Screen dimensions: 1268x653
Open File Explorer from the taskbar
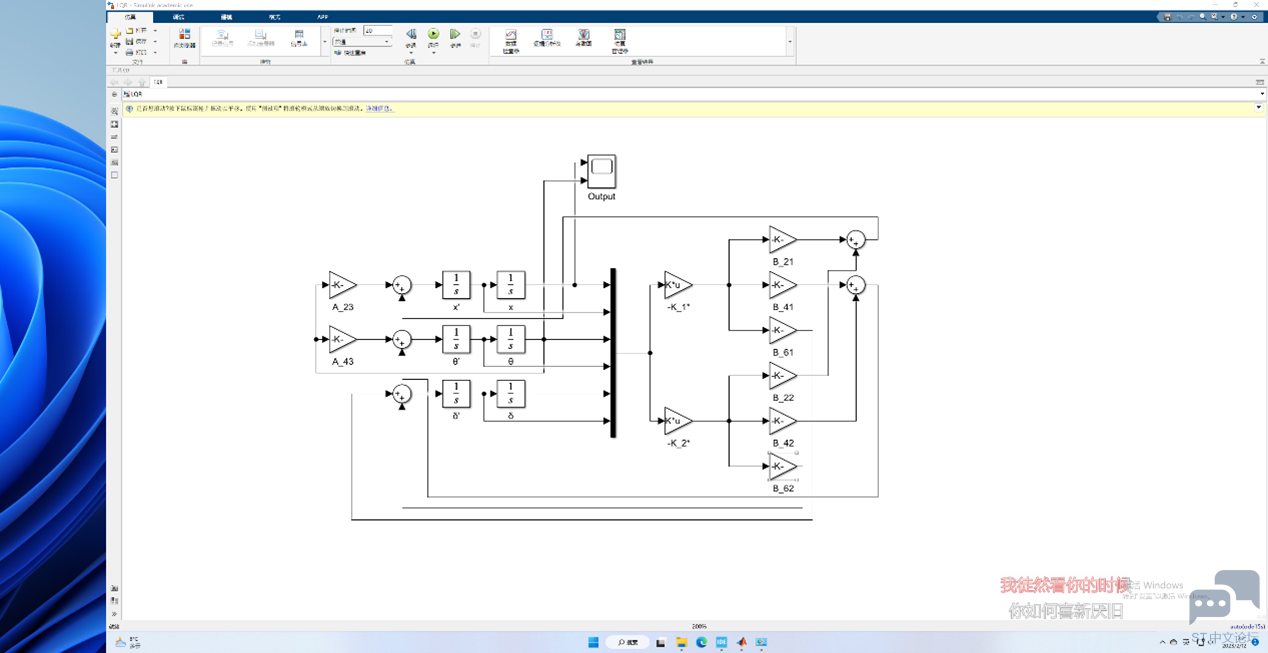click(x=682, y=642)
